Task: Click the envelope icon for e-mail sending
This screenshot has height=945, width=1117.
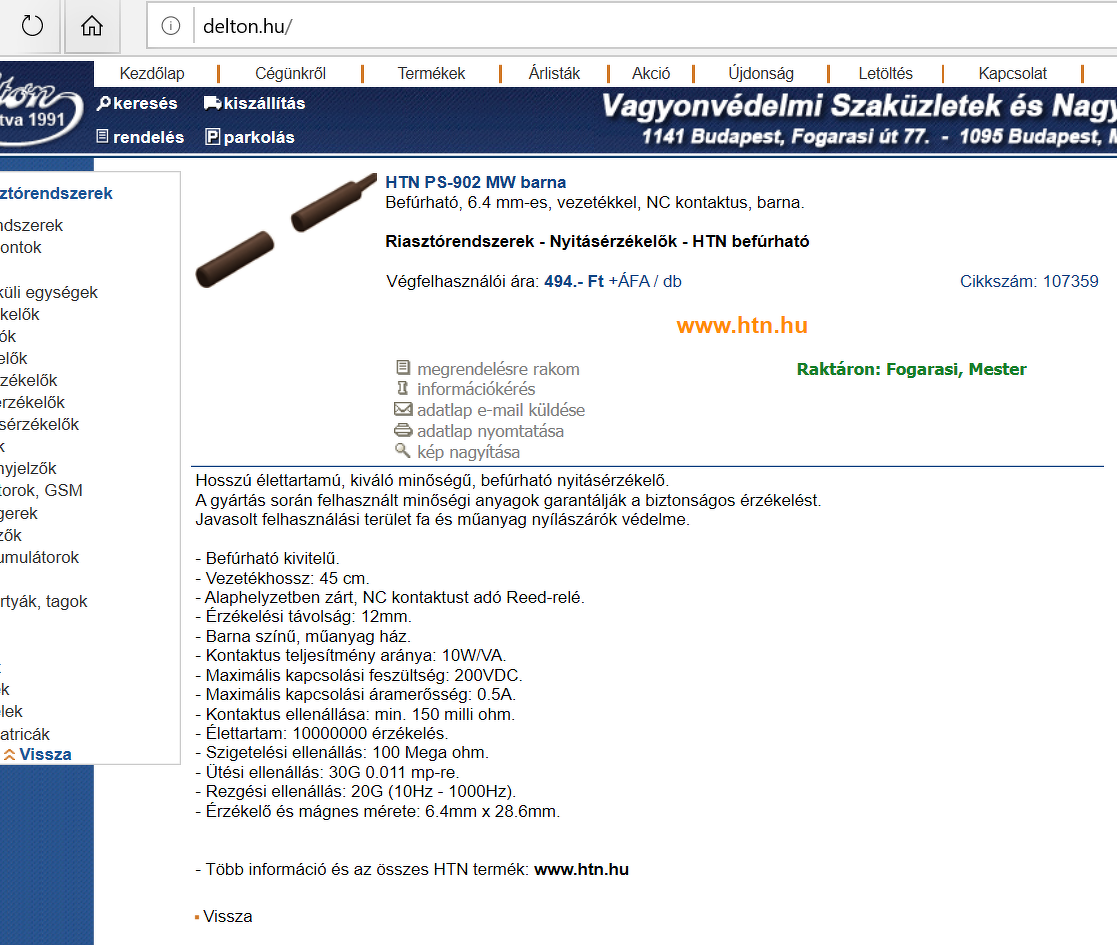Action: (x=403, y=409)
